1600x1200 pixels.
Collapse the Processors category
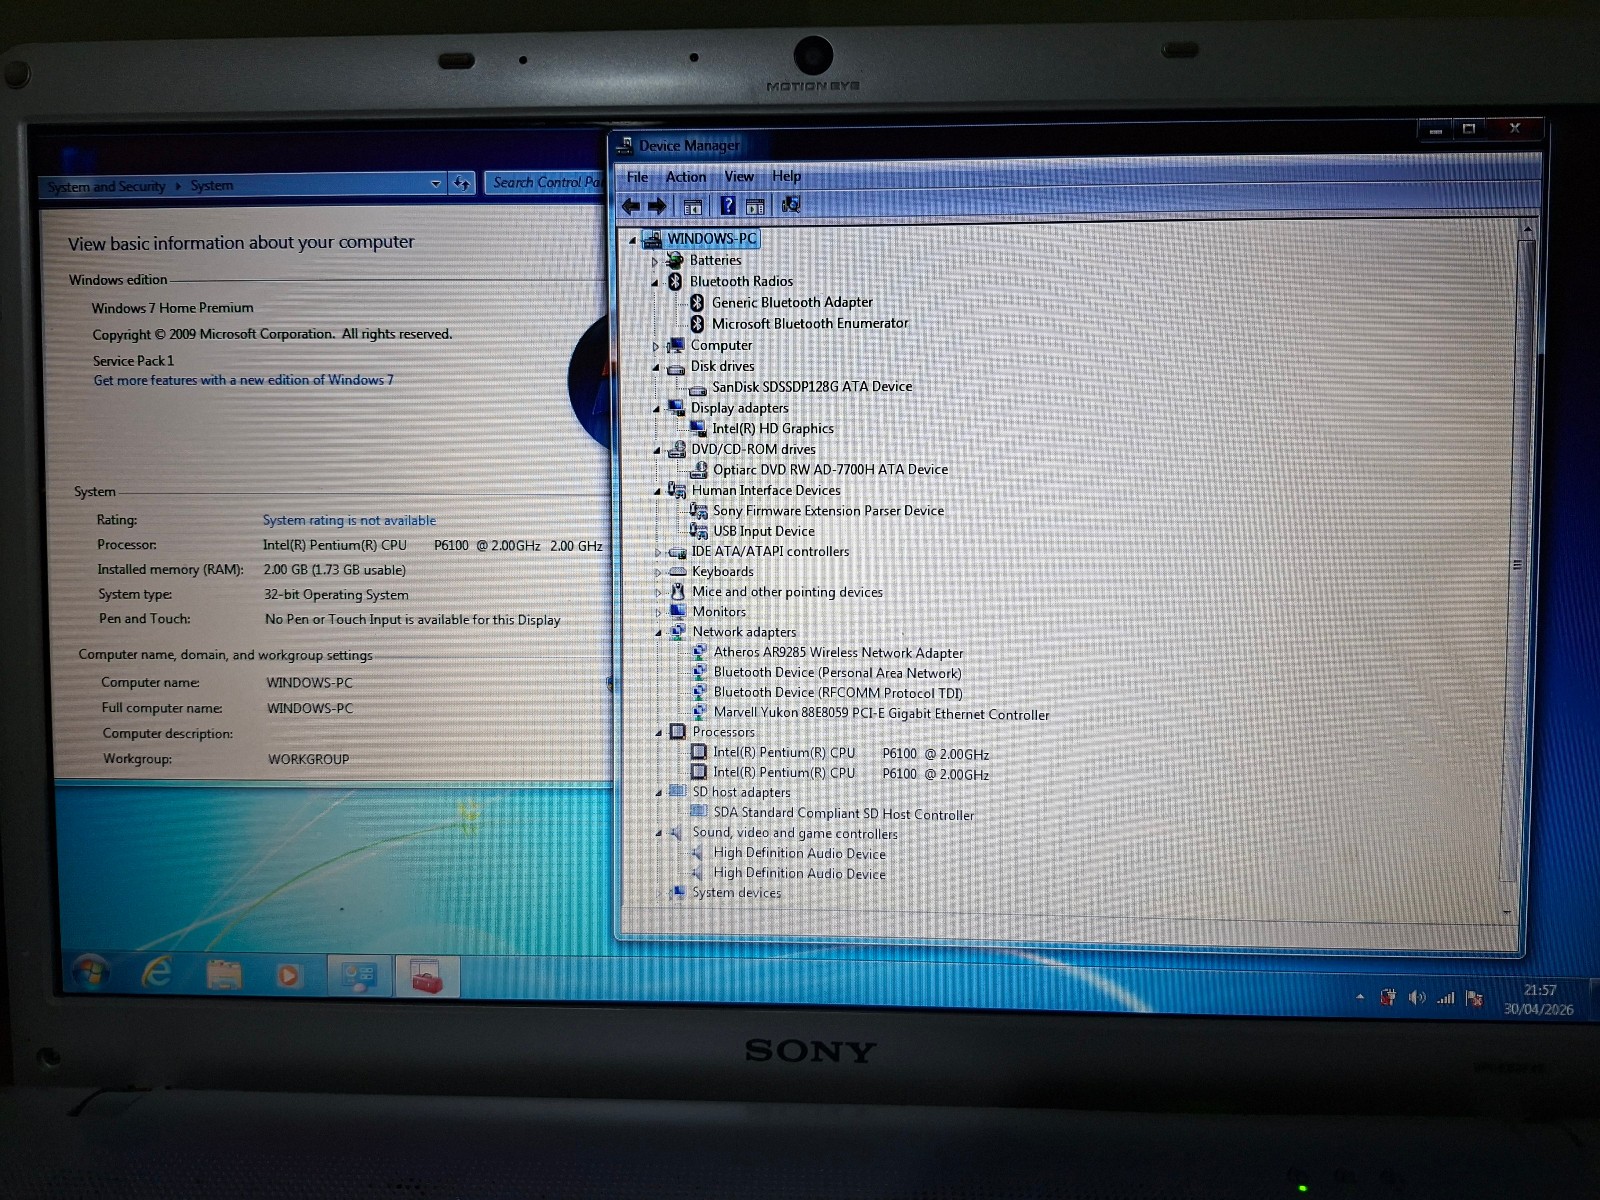coord(658,733)
